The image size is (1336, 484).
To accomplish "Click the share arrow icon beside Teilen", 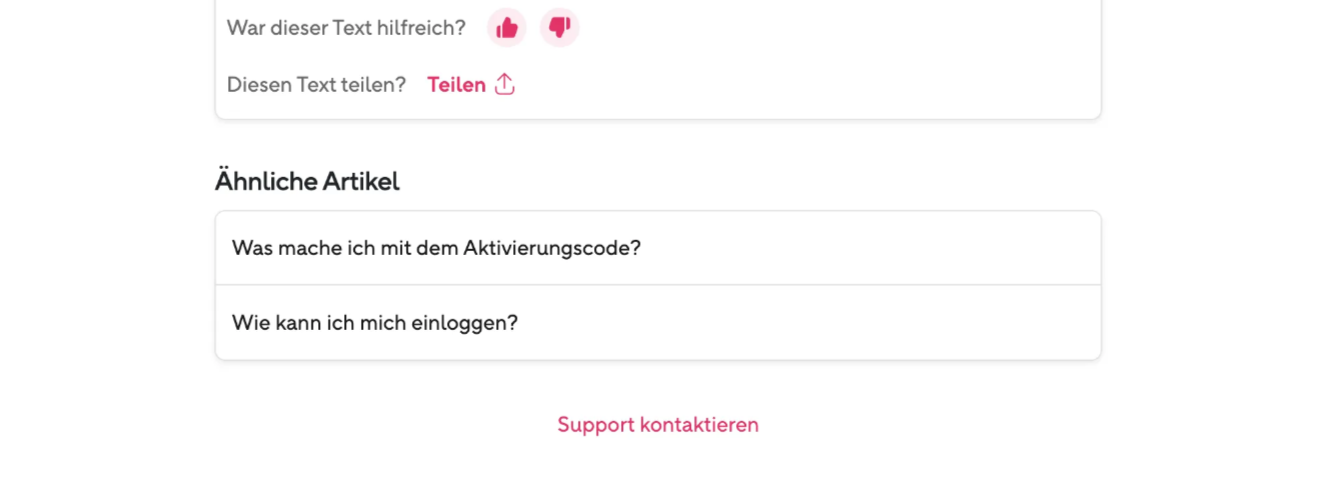I will pos(505,84).
